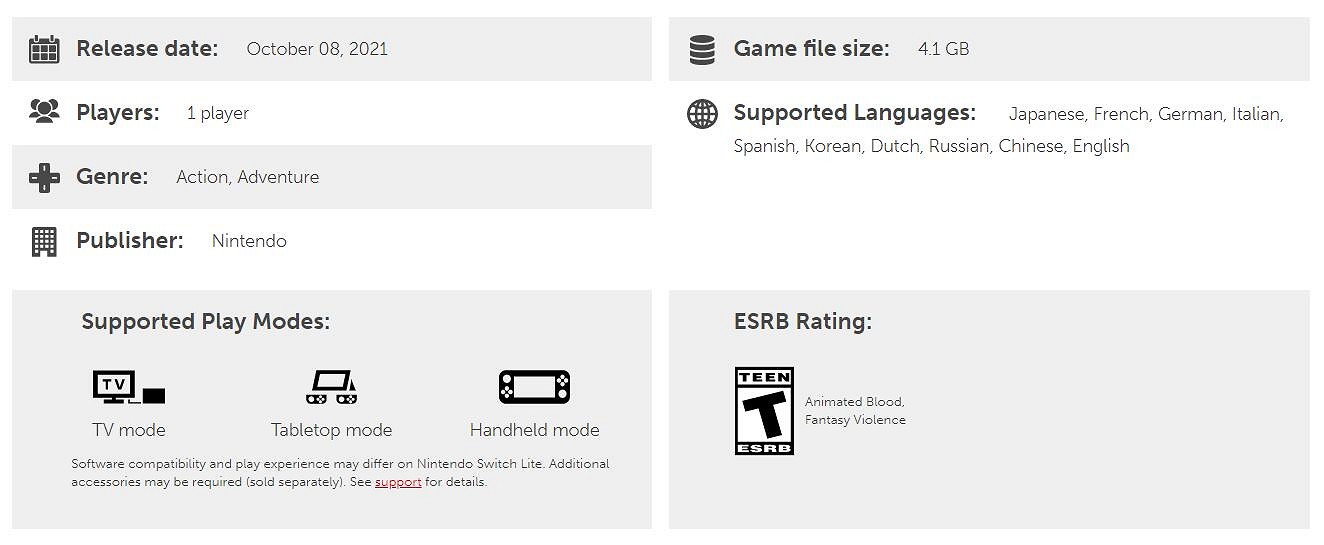The height and width of the screenshot is (545, 1324).
Task: Click the TV mode icon
Action: (x=128, y=387)
